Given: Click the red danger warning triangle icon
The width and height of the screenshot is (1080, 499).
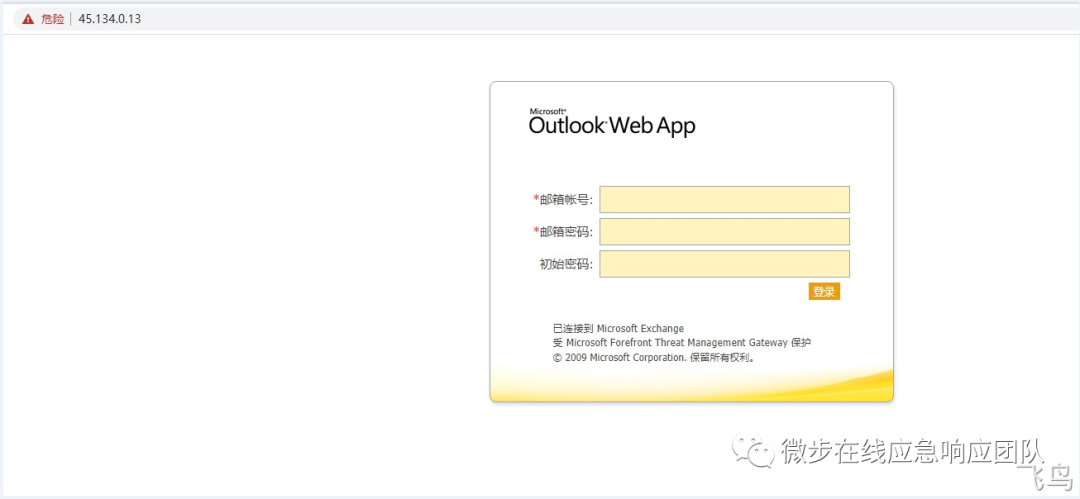Looking at the screenshot, I should point(28,19).
